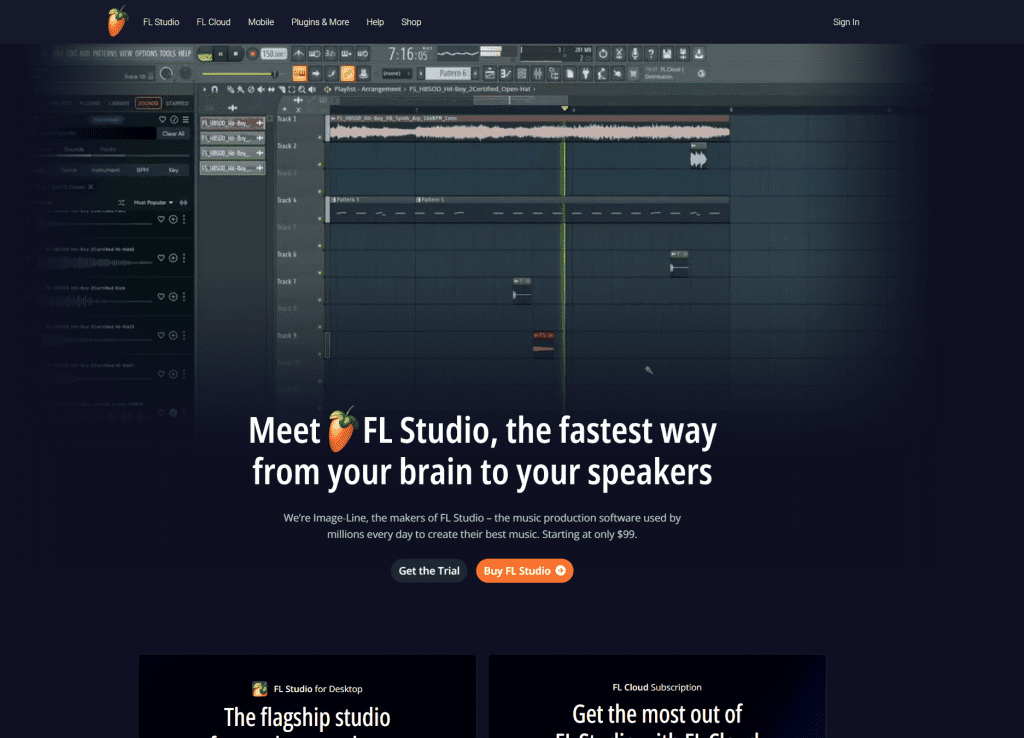Open the (none) snap dropdown
The image size is (1024, 738).
pos(396,74)
